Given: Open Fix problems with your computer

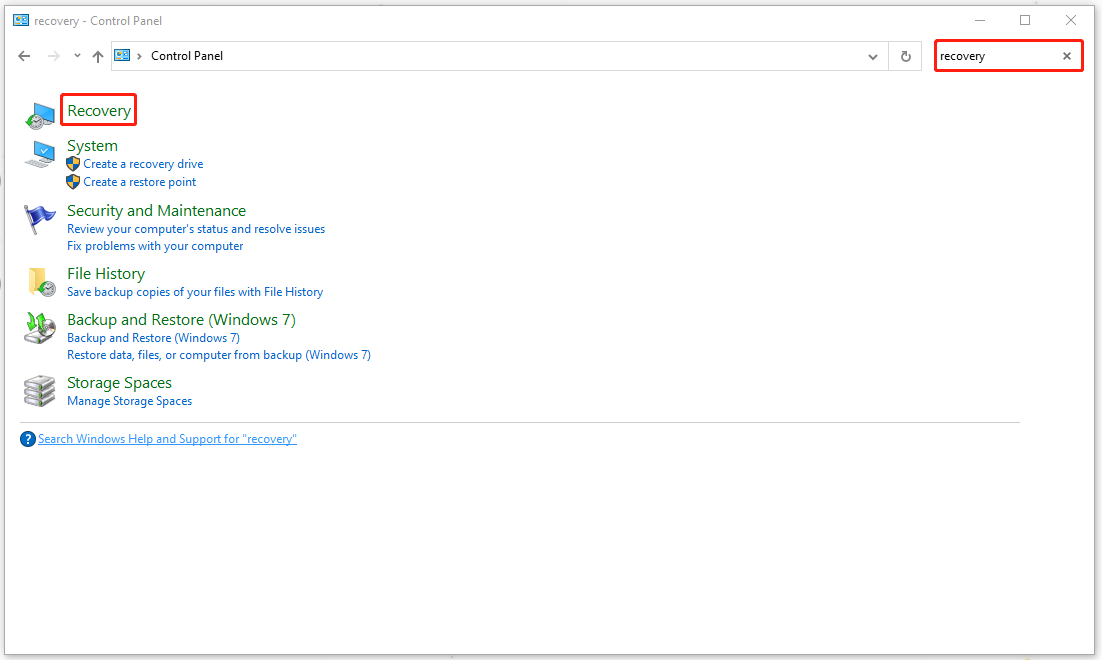Looking at the screenshot, I should [x=155, y=246].
